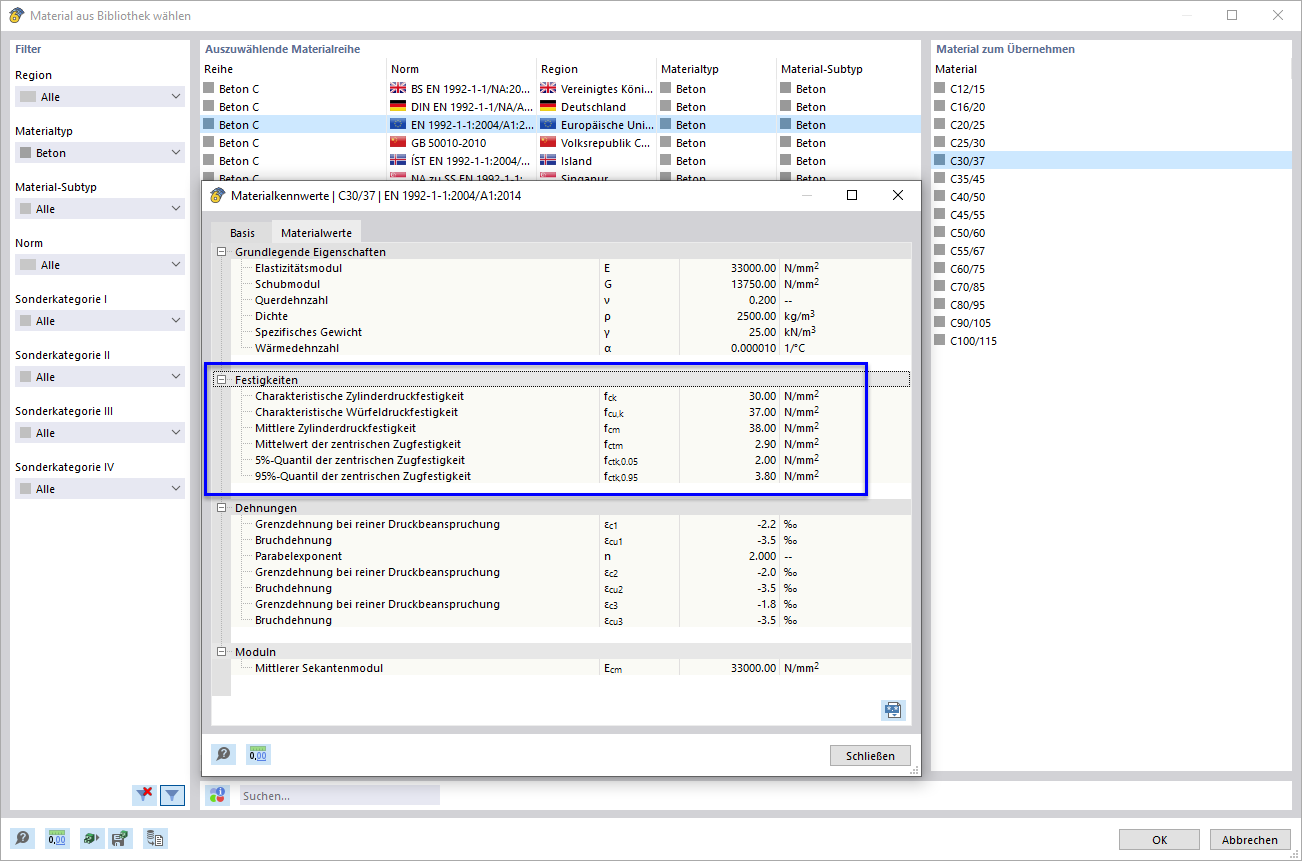Select the C90/105 material
Image resolution: width=1302 pixels, height=861 pixels.
1112,322
